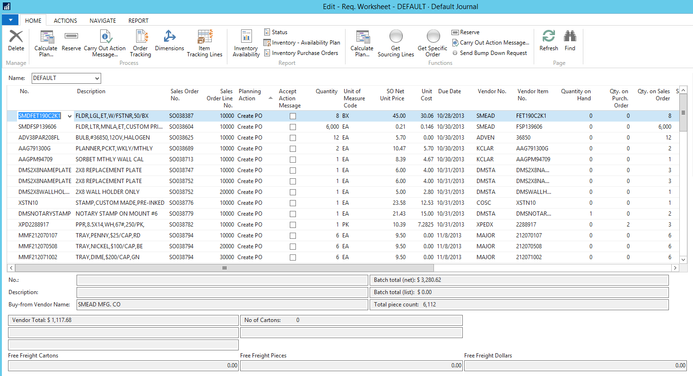
Task: Click the Due Date column header
Action: [x=449, y=91]
